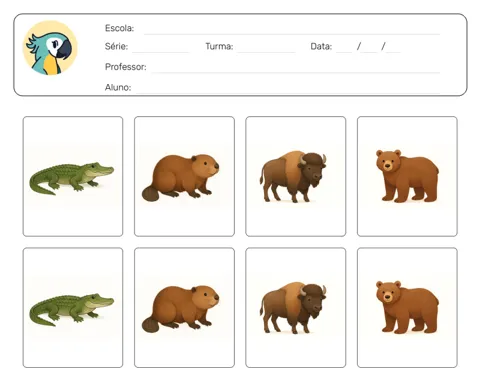Click the Aluno label text
This screenshot has height=384, width=480.
click(118, 87)
